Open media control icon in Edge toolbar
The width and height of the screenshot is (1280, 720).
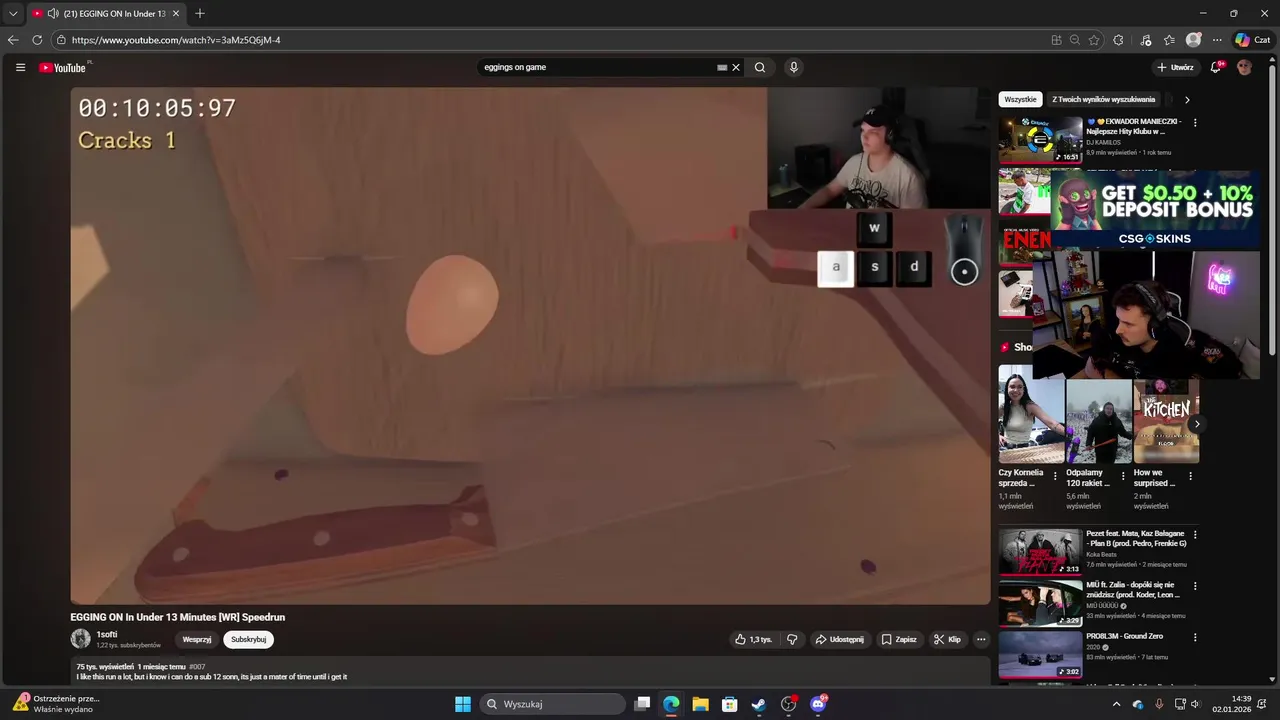1146,40
